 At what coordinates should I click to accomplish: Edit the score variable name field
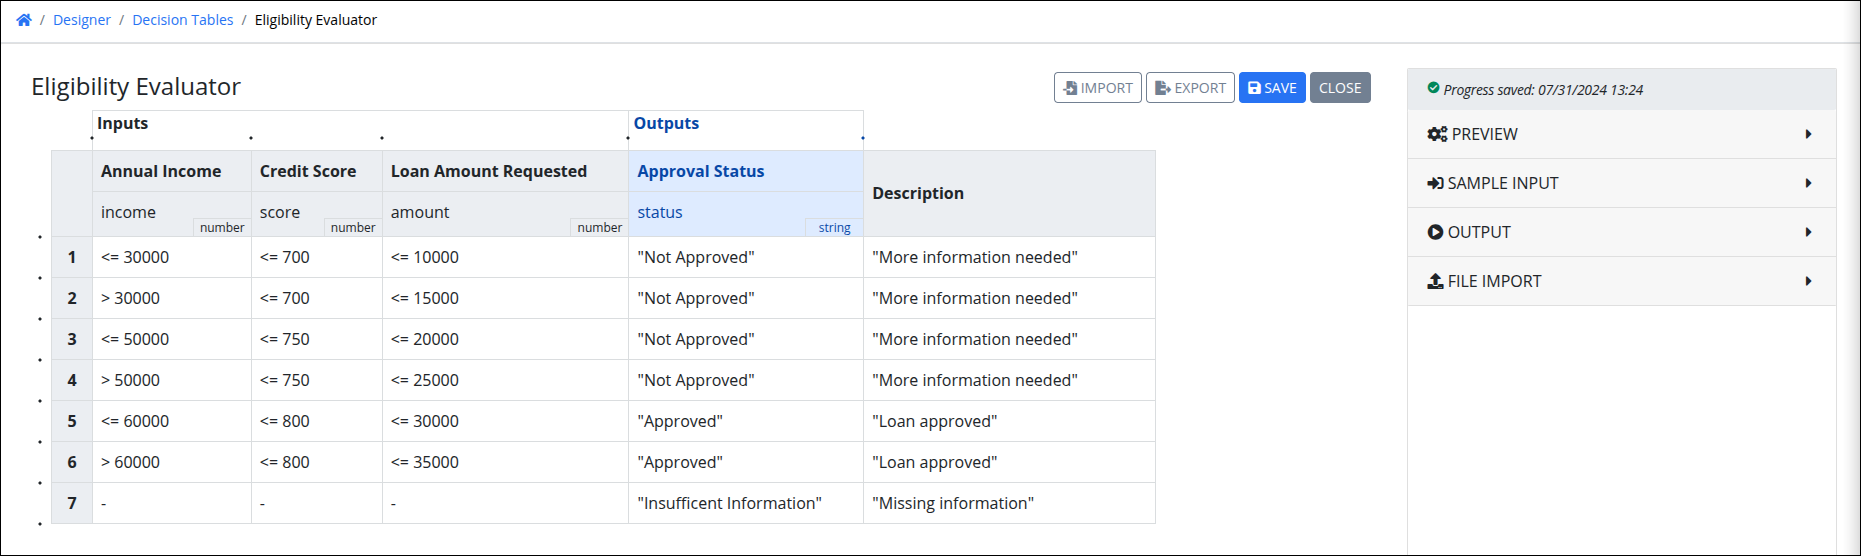pyautogui.click(x=316, y=212)
